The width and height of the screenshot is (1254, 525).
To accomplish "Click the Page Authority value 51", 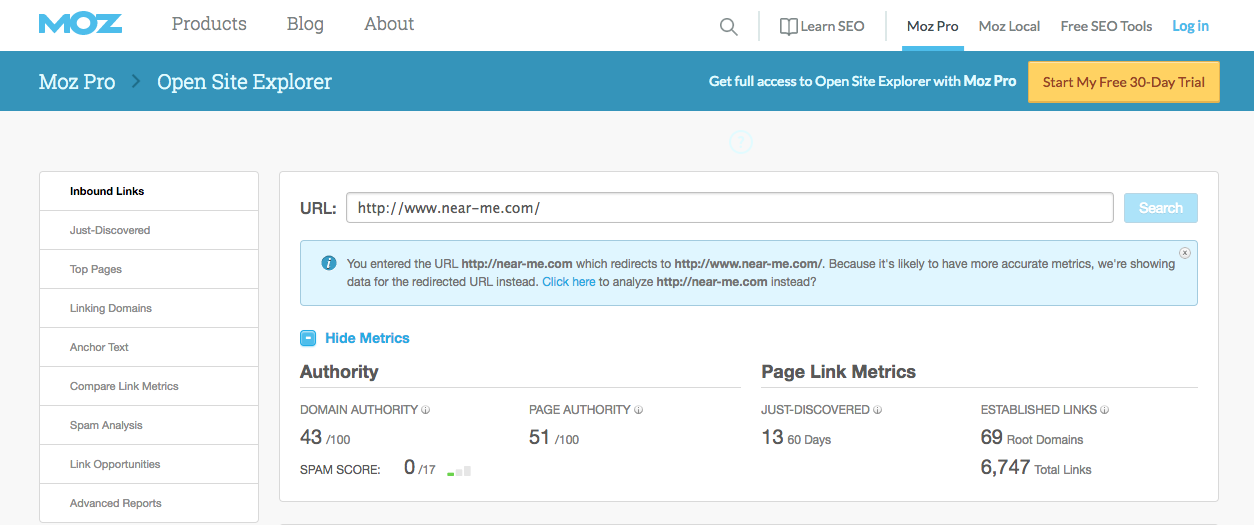I will pyautogui.click(x=540, y=437).
